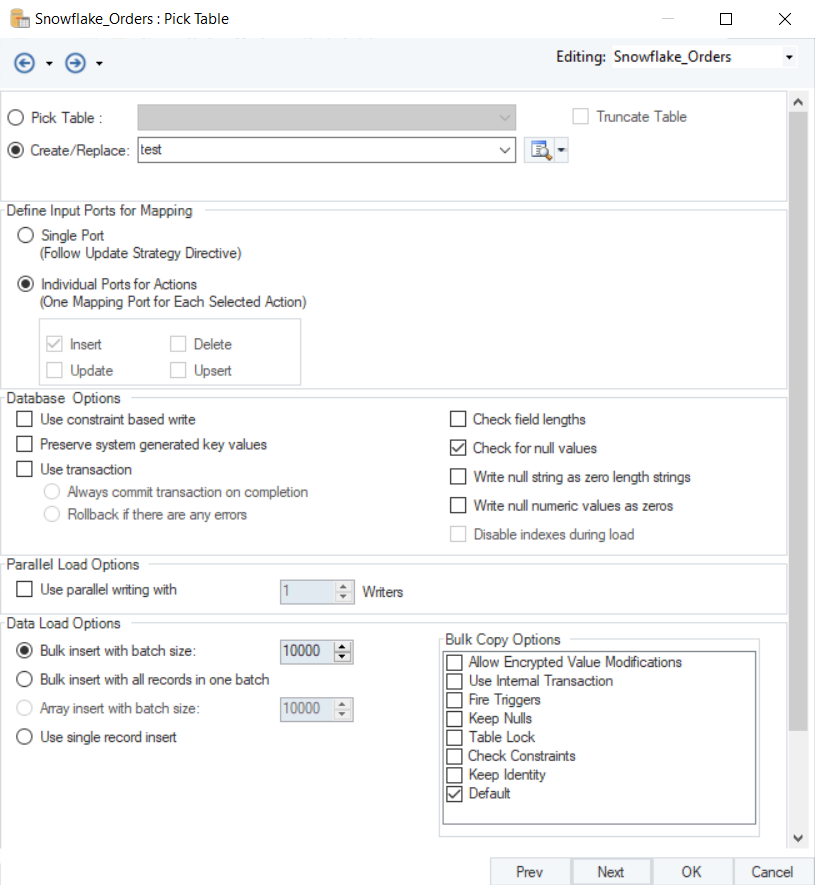The height and width of the screenshot is (885, 815).
Task: Open the forward arrow history dropdown
Action: click(99, 64)
